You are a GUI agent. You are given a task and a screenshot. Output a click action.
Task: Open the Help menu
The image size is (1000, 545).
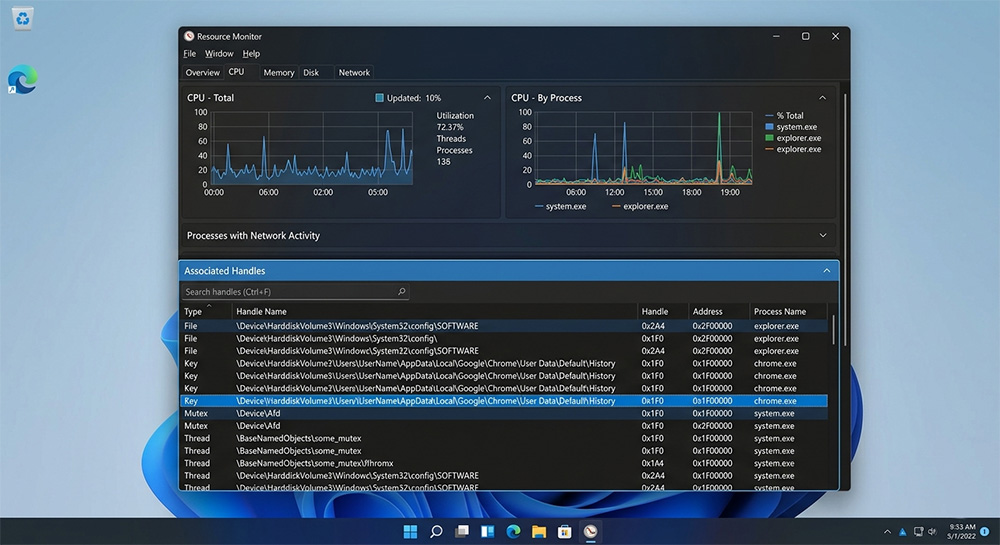click(x=251, y=54)
